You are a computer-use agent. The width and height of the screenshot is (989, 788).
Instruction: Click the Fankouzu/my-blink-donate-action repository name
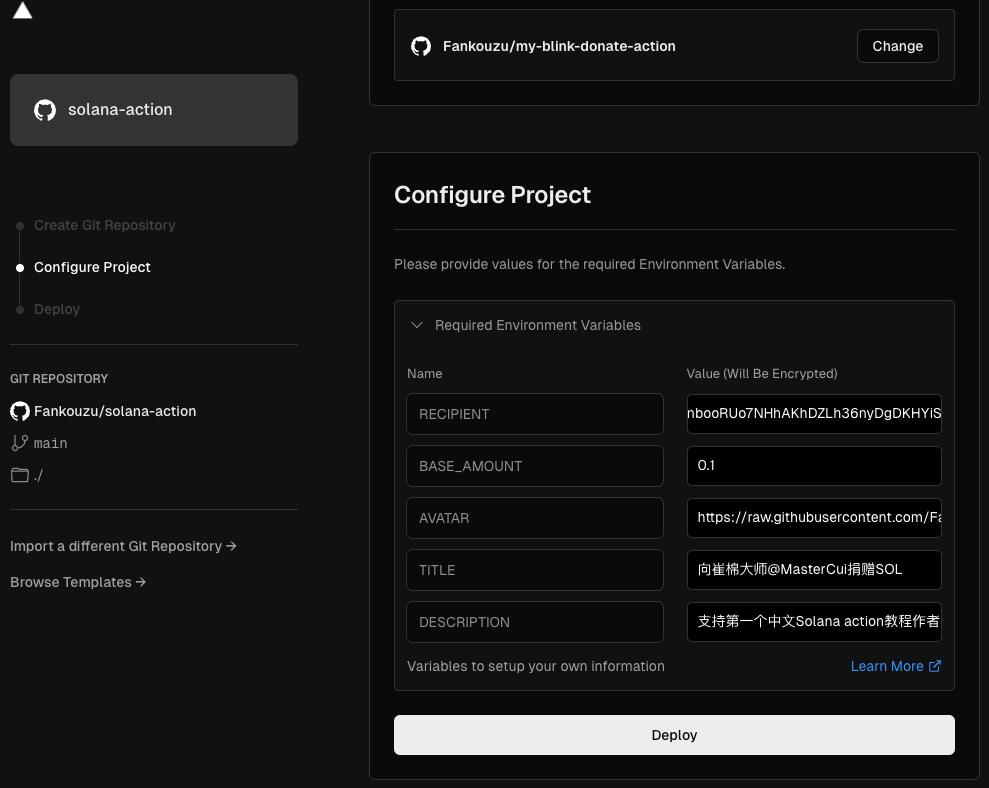pyautogui.click(x=559, y=46)
